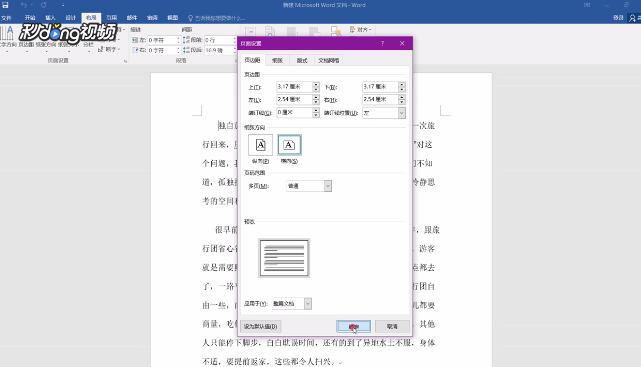Open the 断字 hyphenation dropdown in the ribbon
This screenshot has height=367, width=641.
[108, 49]
